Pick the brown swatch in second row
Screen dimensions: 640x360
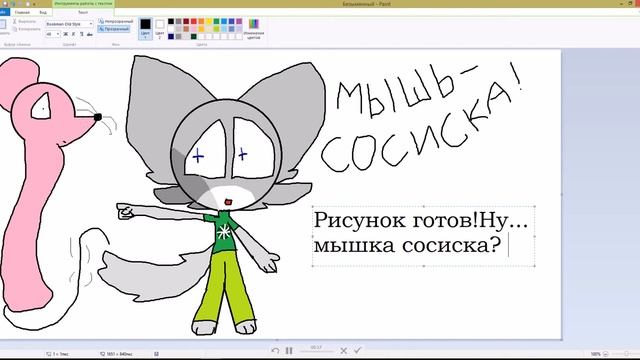(x=186, y=29)
